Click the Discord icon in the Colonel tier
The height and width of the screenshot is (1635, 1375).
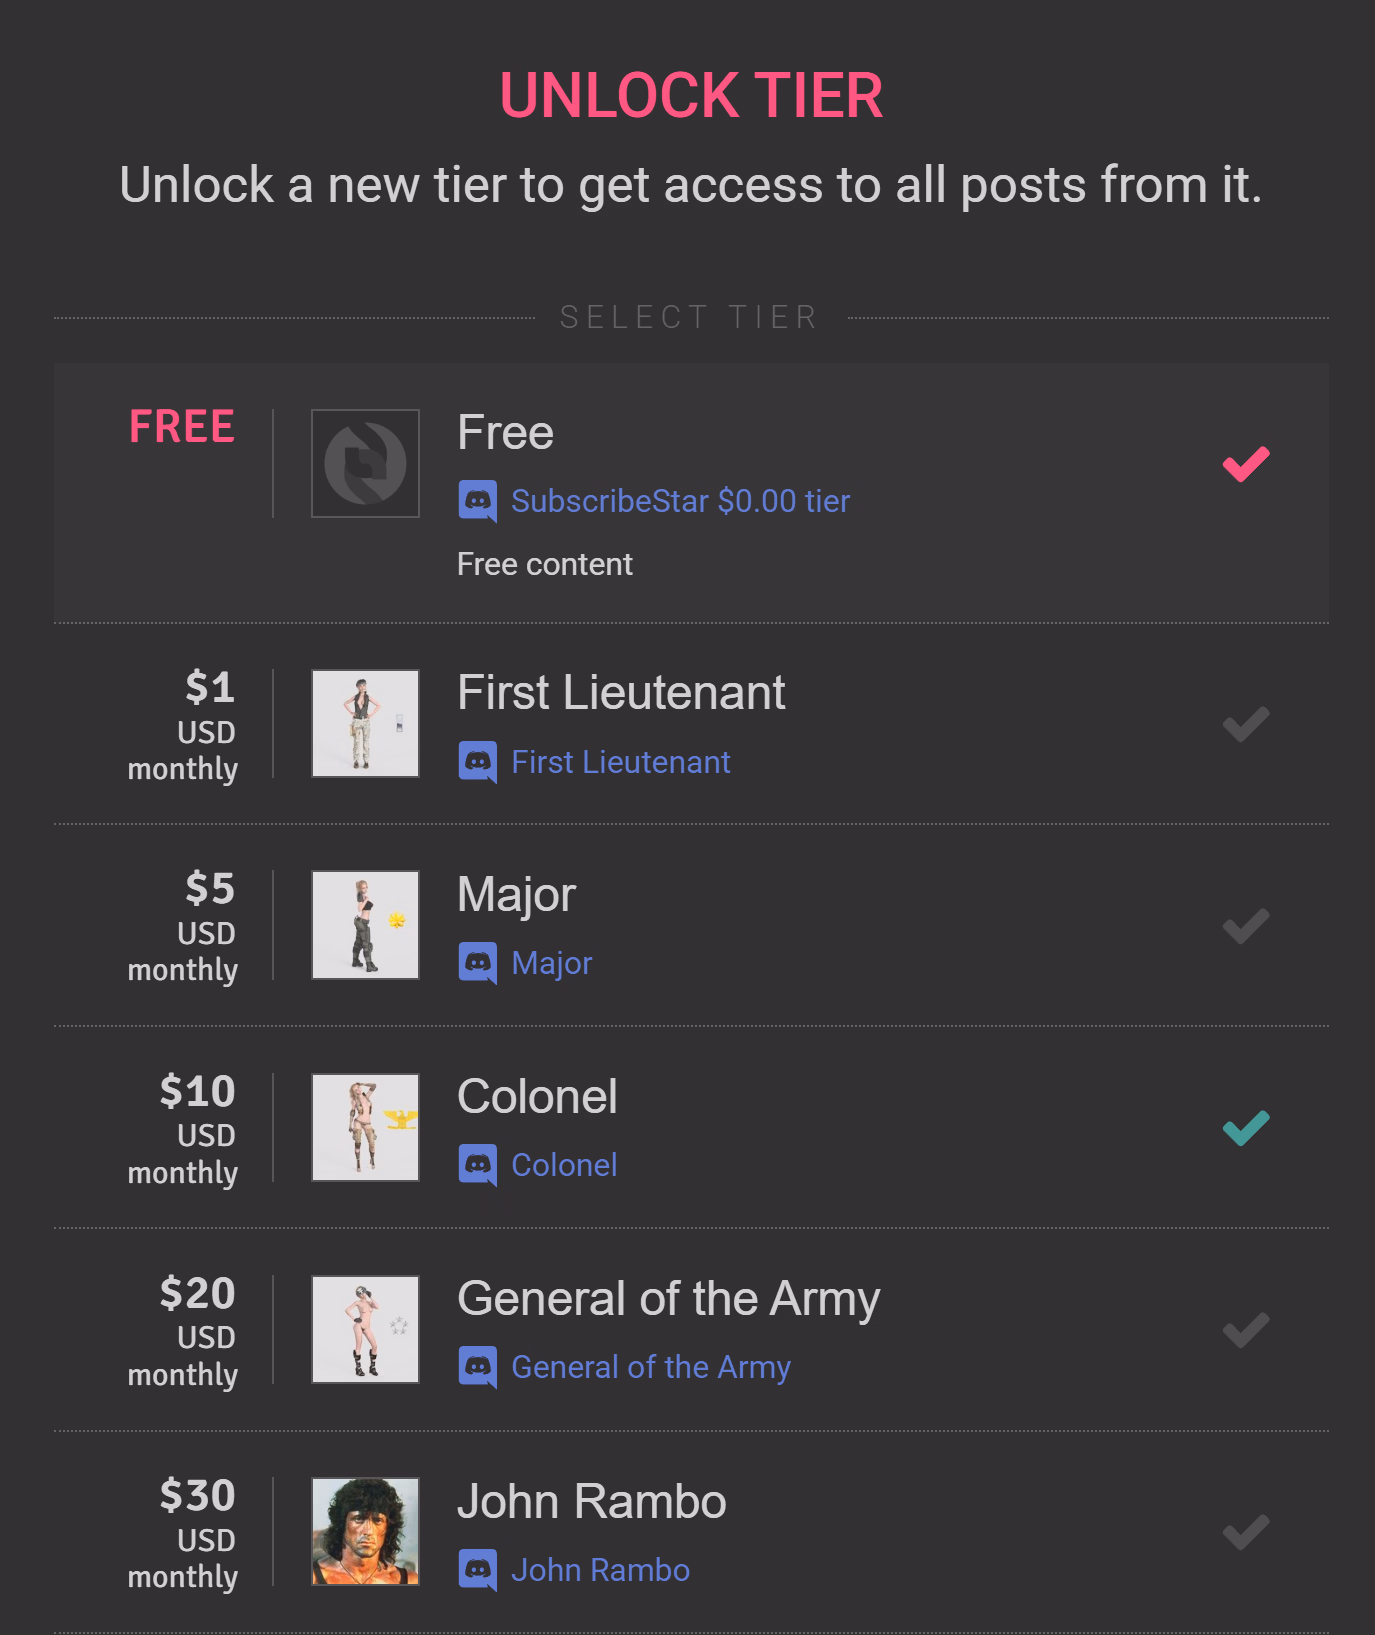pyautogui.click(x=477, y=1165)
